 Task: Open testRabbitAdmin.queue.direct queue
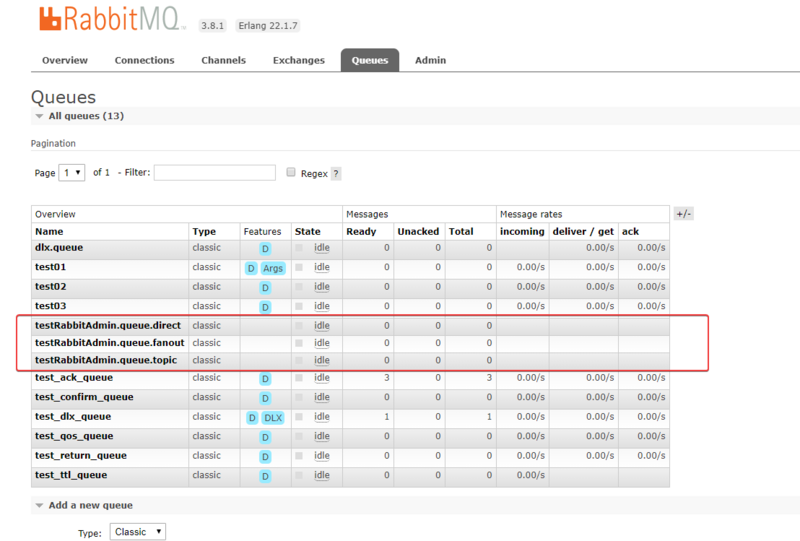pos(108,326)
